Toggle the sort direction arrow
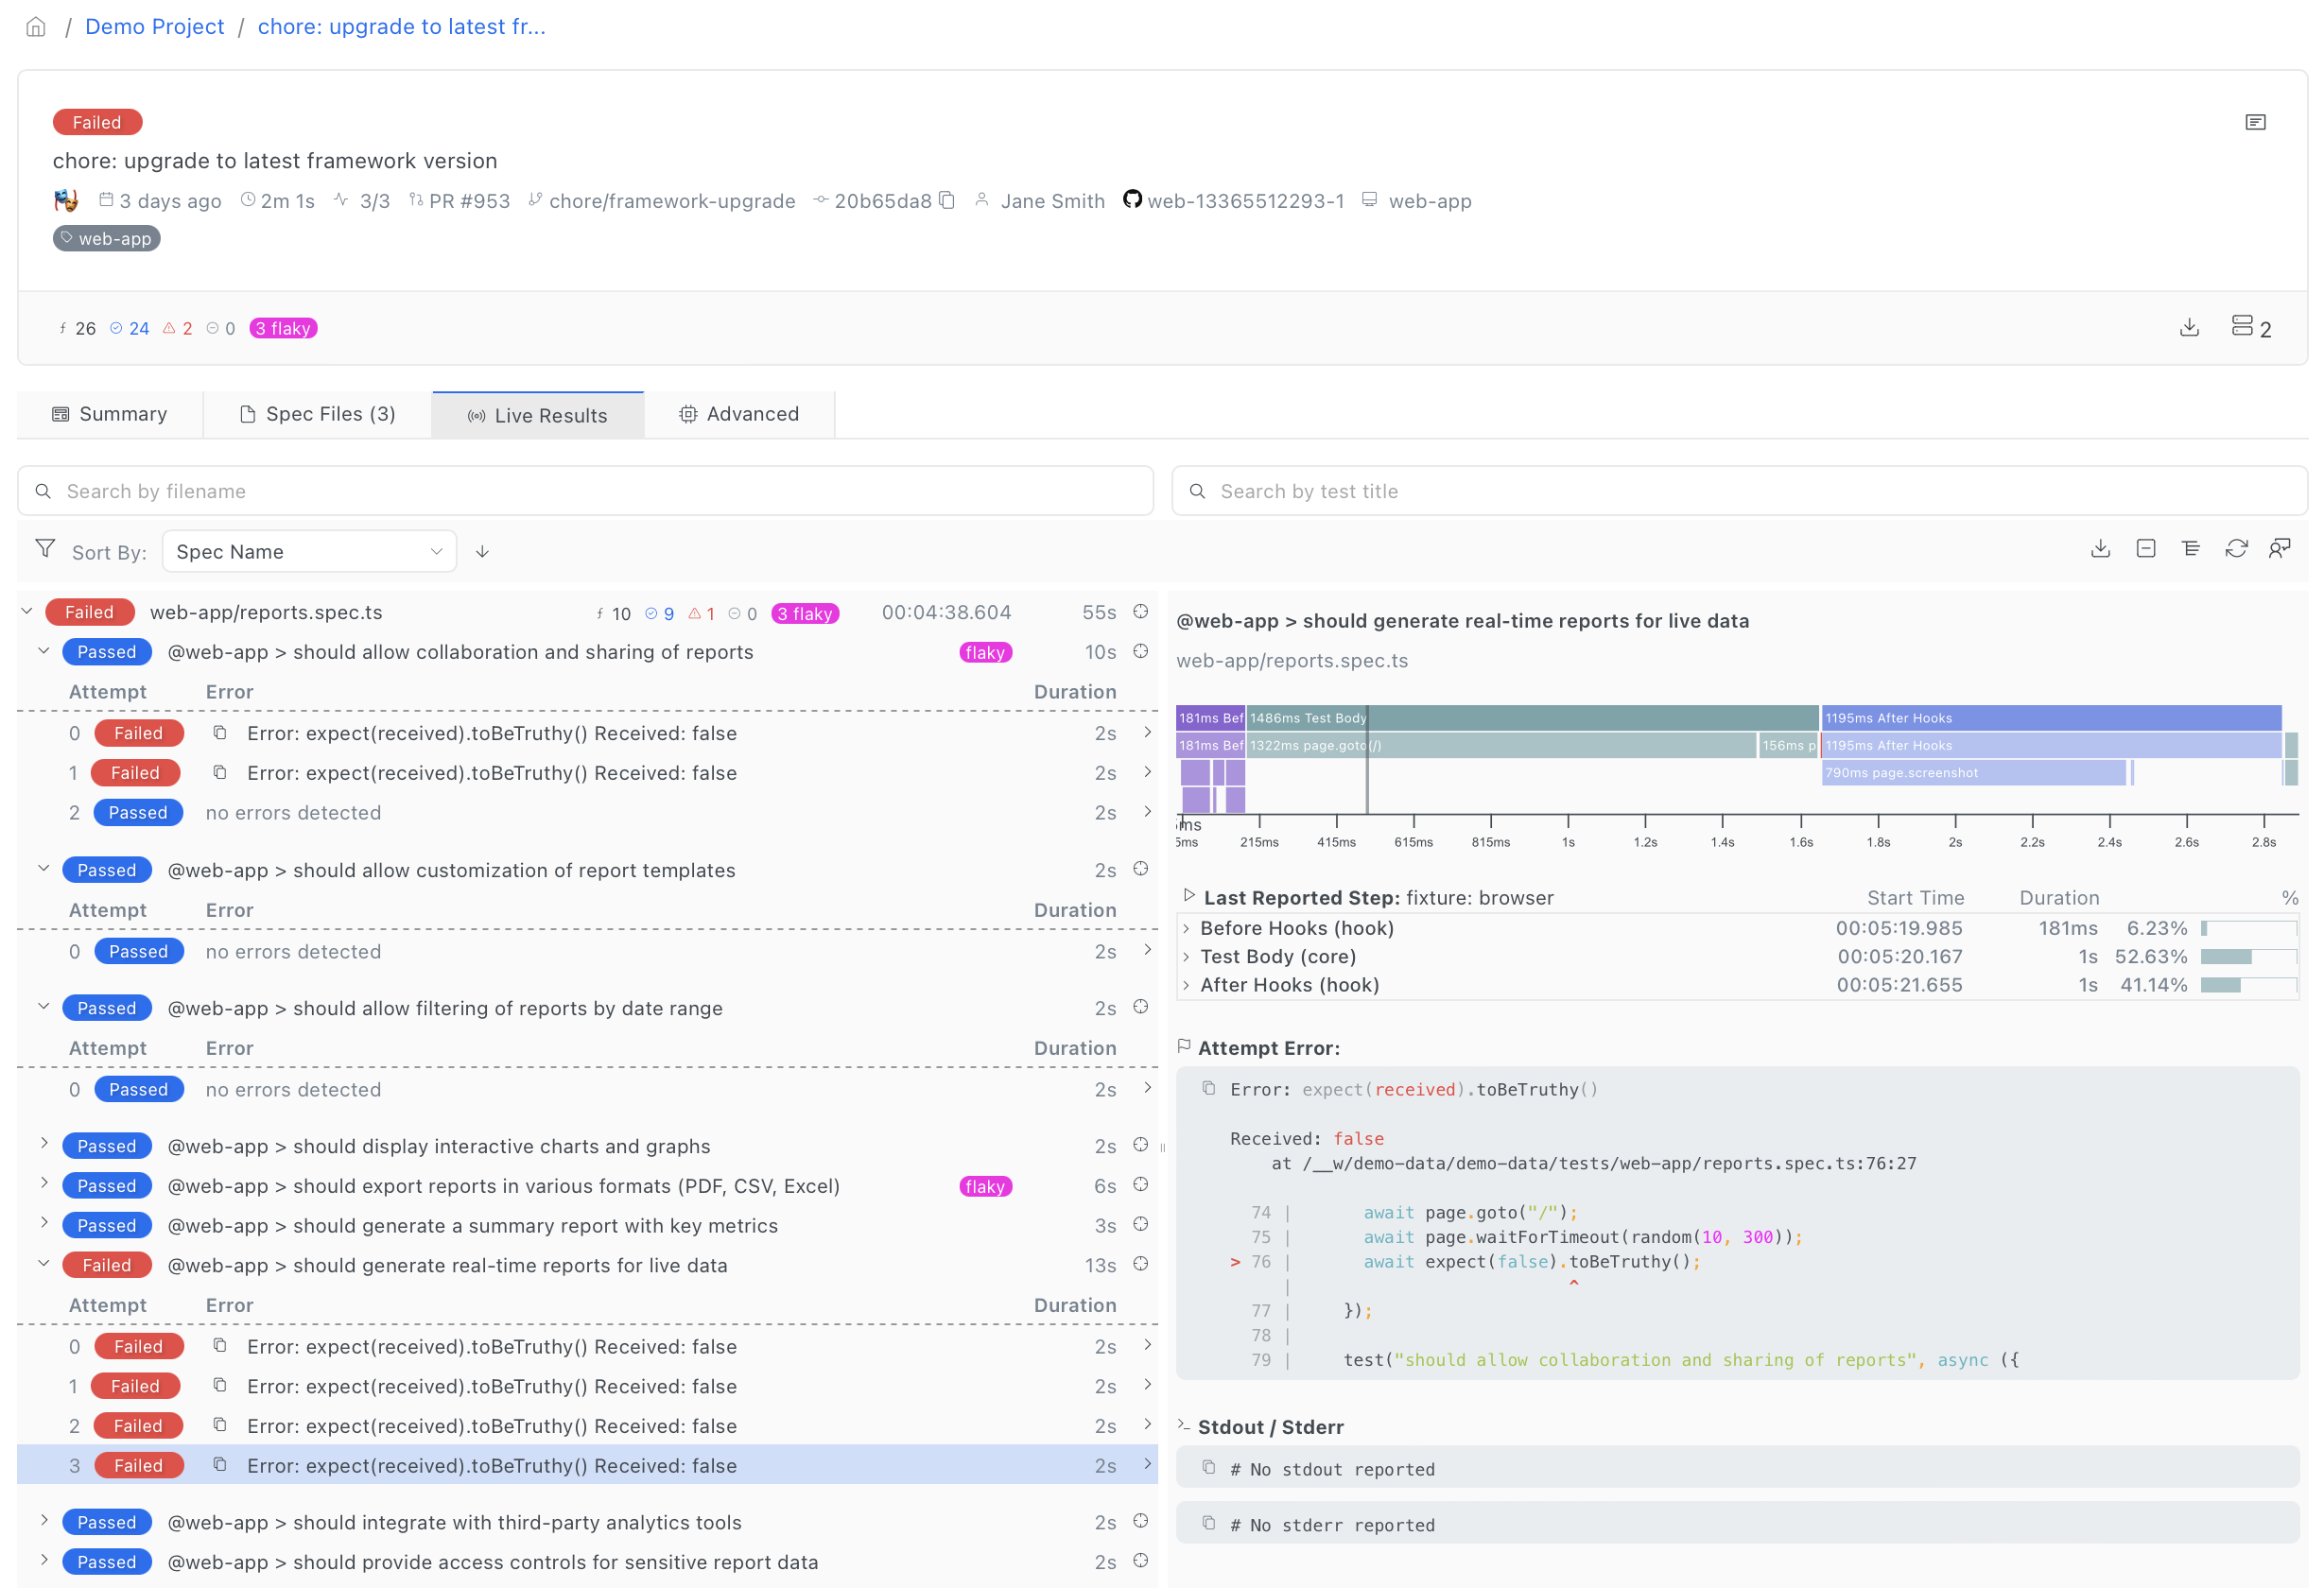Screen dimensions: 2324x1588 pyautogui.click(x=482, y=552)
